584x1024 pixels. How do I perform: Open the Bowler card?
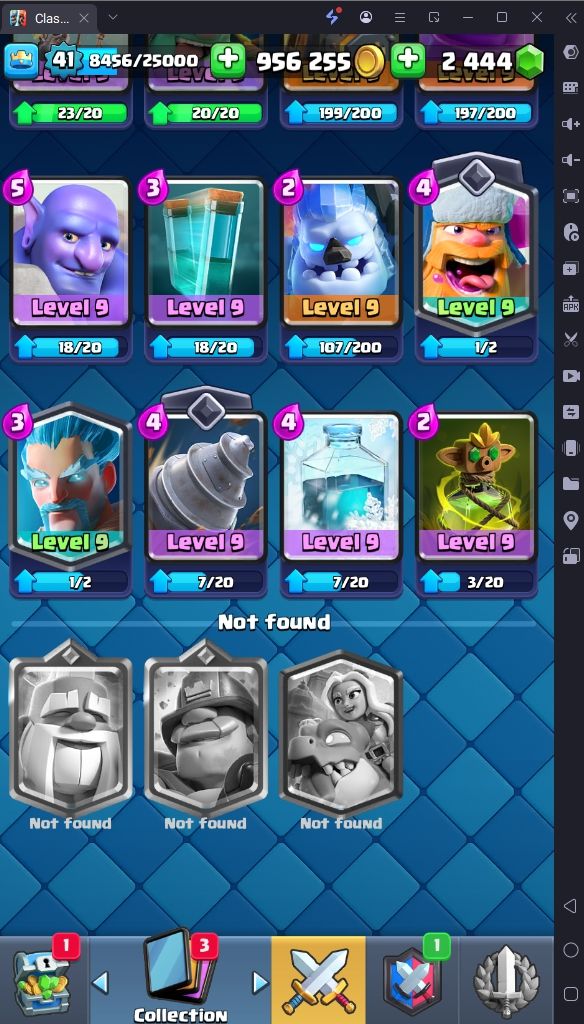click(x=71, y=252)
